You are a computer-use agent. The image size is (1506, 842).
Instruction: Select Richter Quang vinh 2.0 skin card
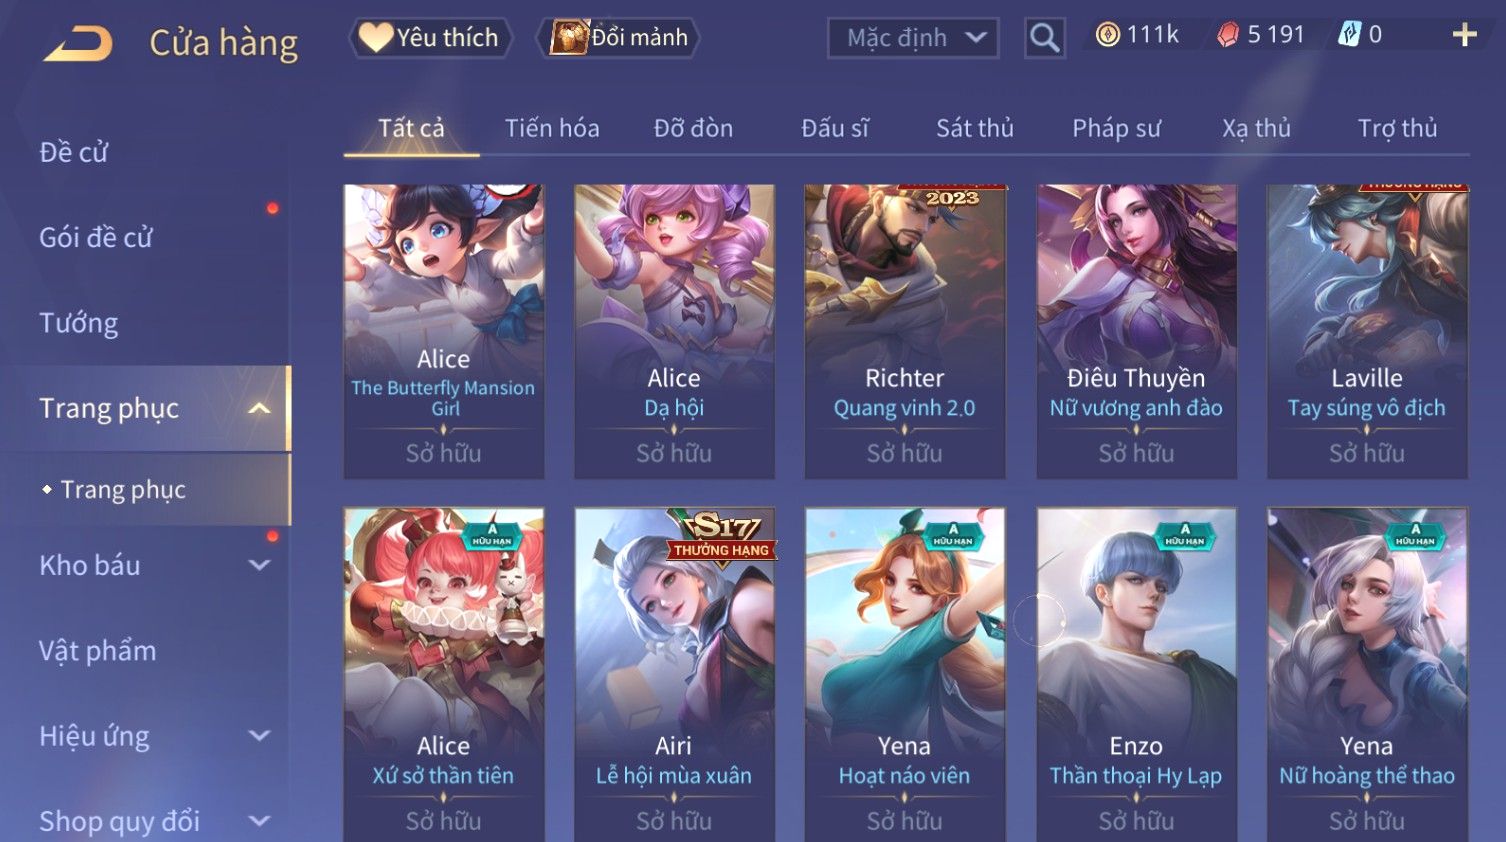(905, 331)
